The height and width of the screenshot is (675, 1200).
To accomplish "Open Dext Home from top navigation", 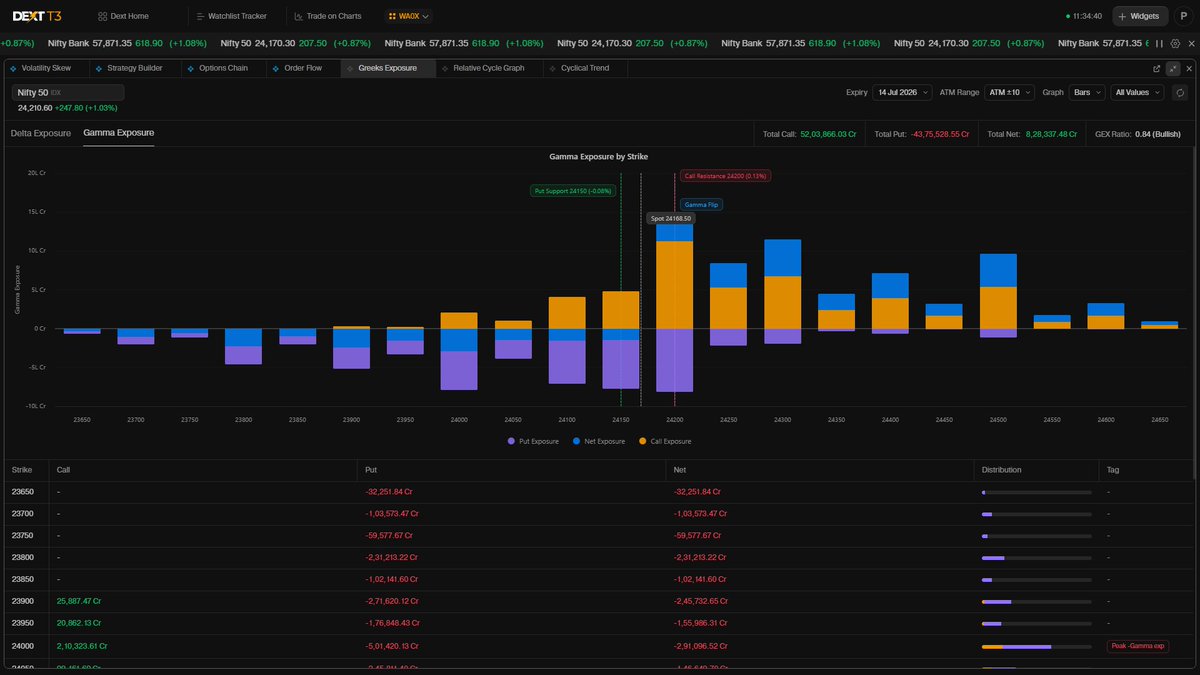I will (x=124, y=16).
